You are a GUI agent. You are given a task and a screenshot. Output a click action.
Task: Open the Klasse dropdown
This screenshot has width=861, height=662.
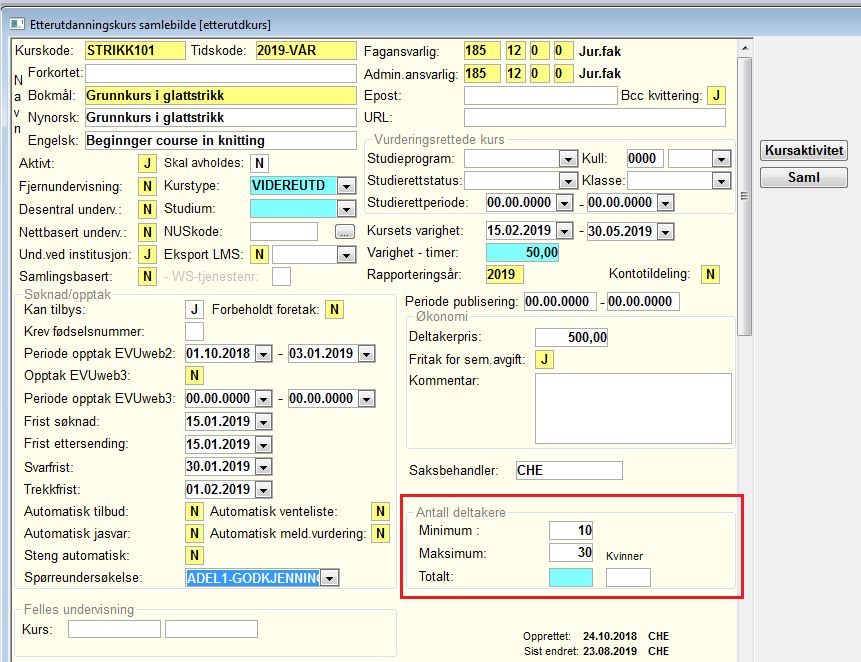(721, 181)
